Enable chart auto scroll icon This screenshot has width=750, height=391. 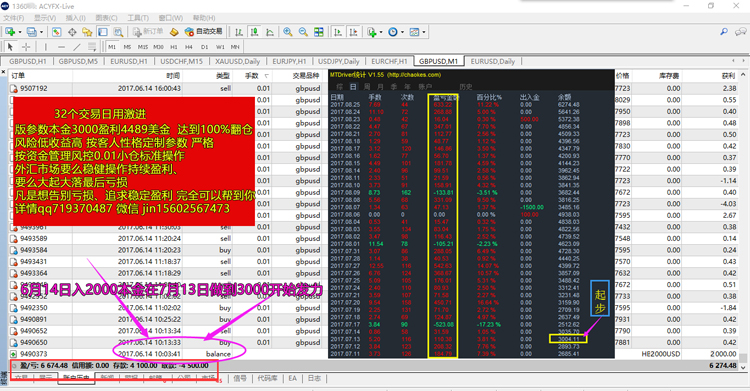coord(338,32)
